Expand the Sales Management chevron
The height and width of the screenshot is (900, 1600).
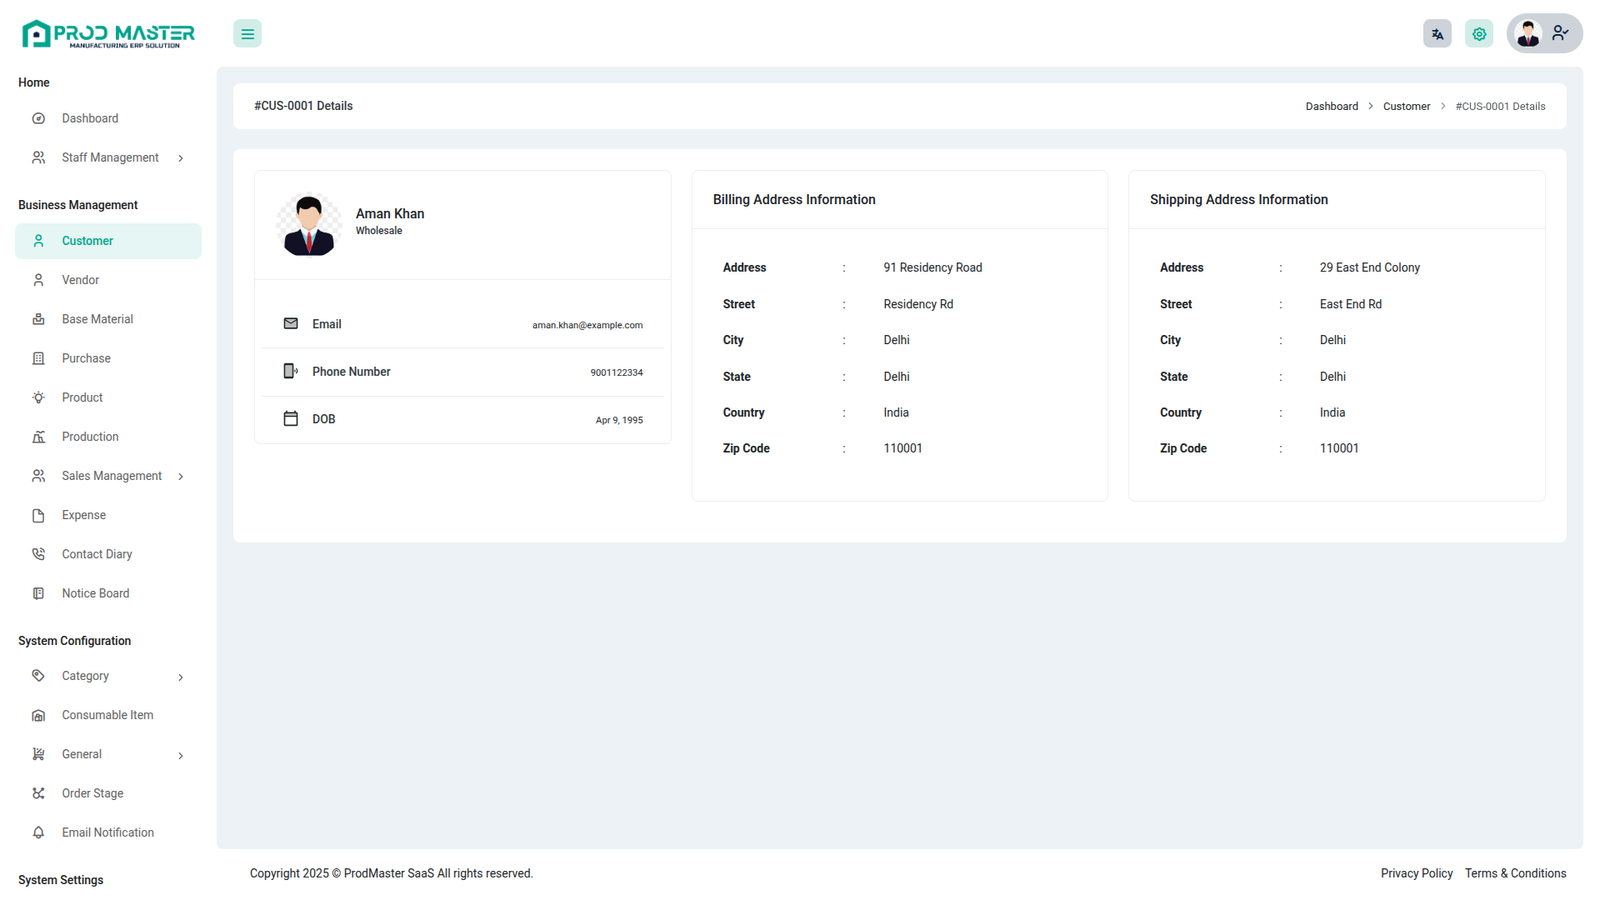tap(181, 476)
